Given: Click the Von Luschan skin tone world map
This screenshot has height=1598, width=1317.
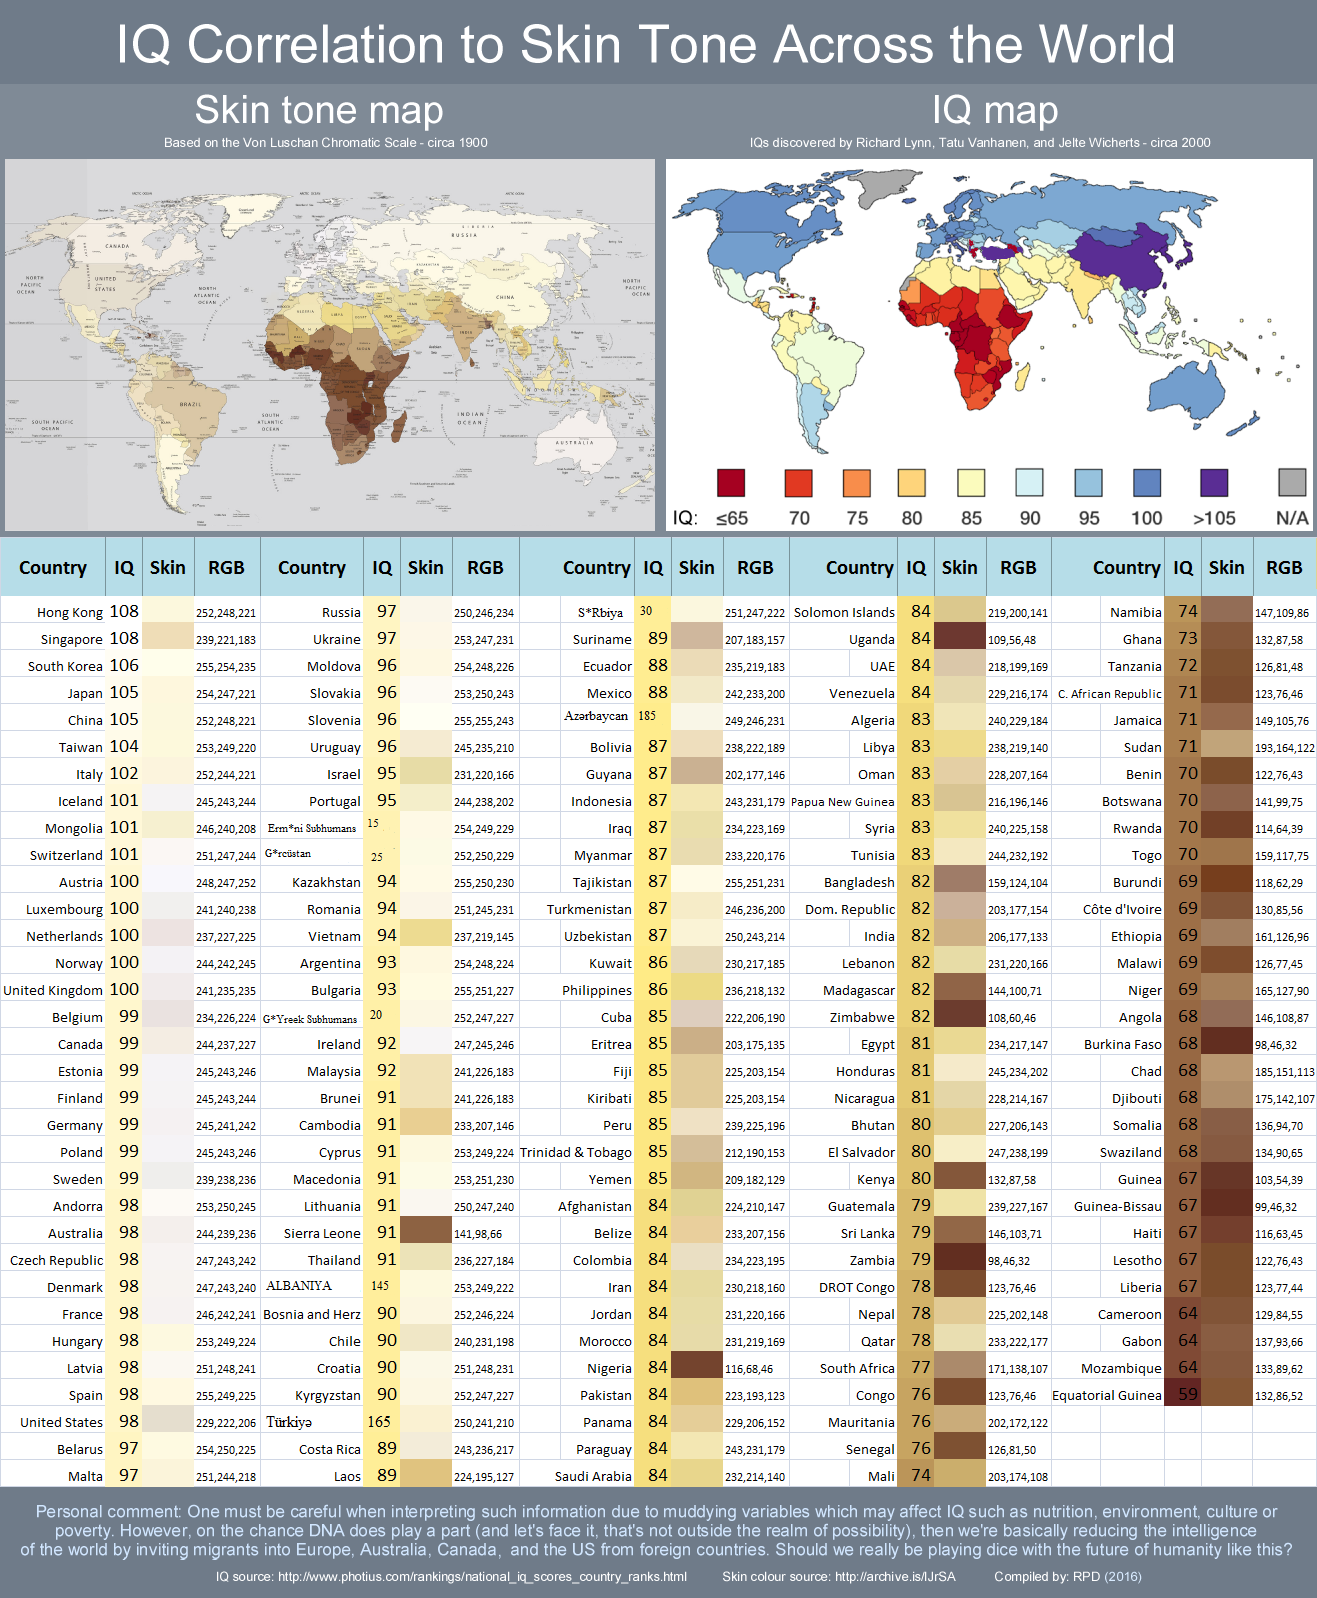Looking at the screenshot, I should (330, 345).
